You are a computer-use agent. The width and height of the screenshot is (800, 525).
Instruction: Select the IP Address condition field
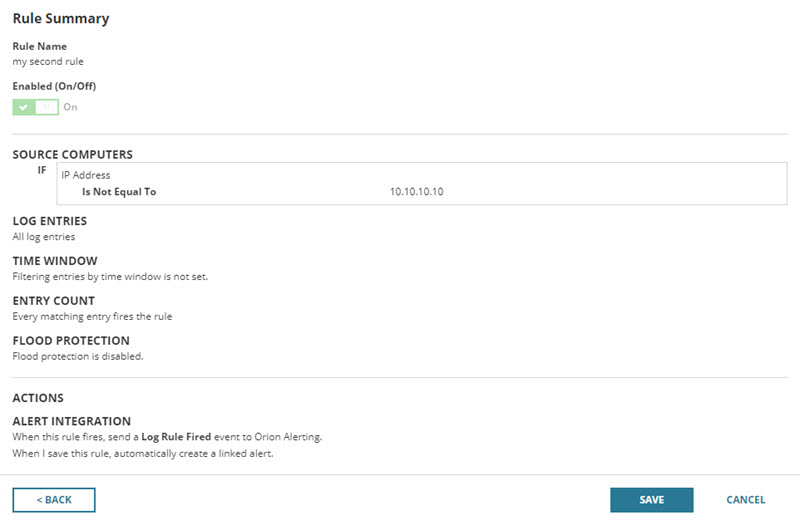[x=85, y=175]
